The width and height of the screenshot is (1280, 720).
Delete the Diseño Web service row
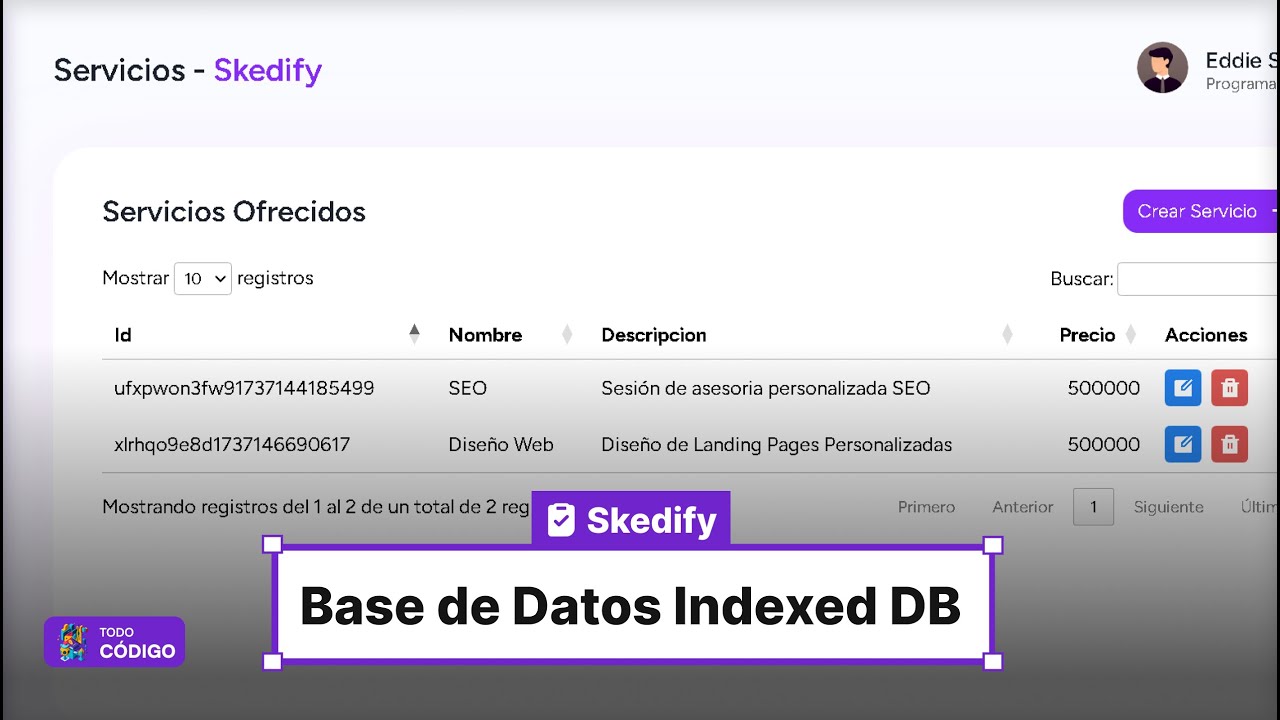(x=1230, y=444)
